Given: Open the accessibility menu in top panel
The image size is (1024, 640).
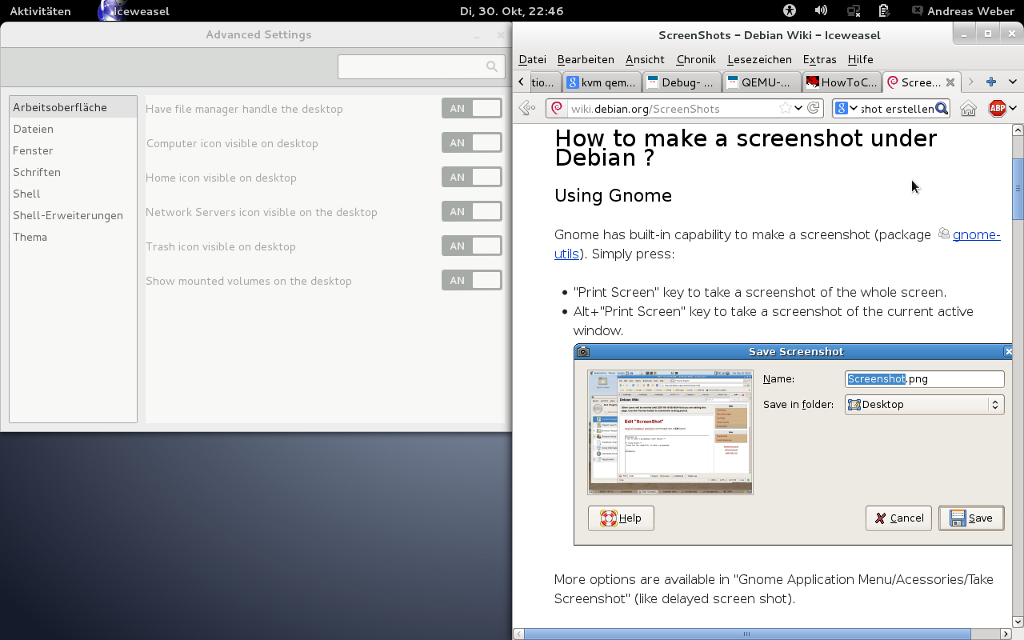Looking at the screenshot, I should point(789,11).
